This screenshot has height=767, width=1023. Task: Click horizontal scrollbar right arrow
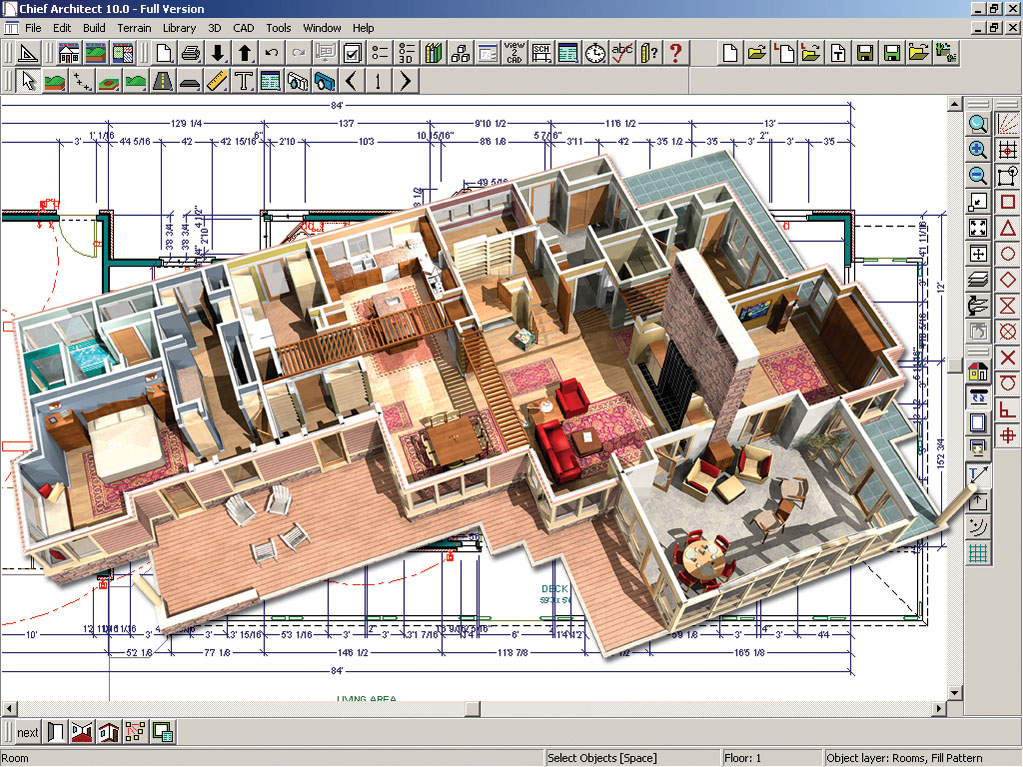[939, 708]
